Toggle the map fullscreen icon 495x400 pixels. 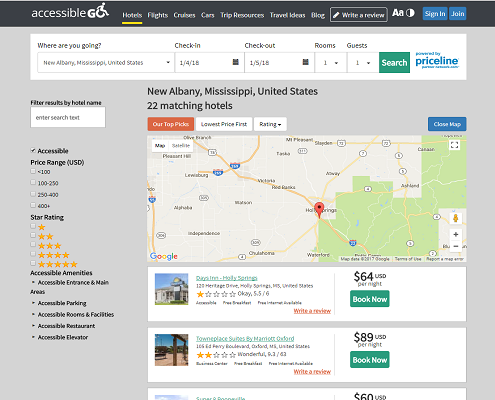coord(454,145)
